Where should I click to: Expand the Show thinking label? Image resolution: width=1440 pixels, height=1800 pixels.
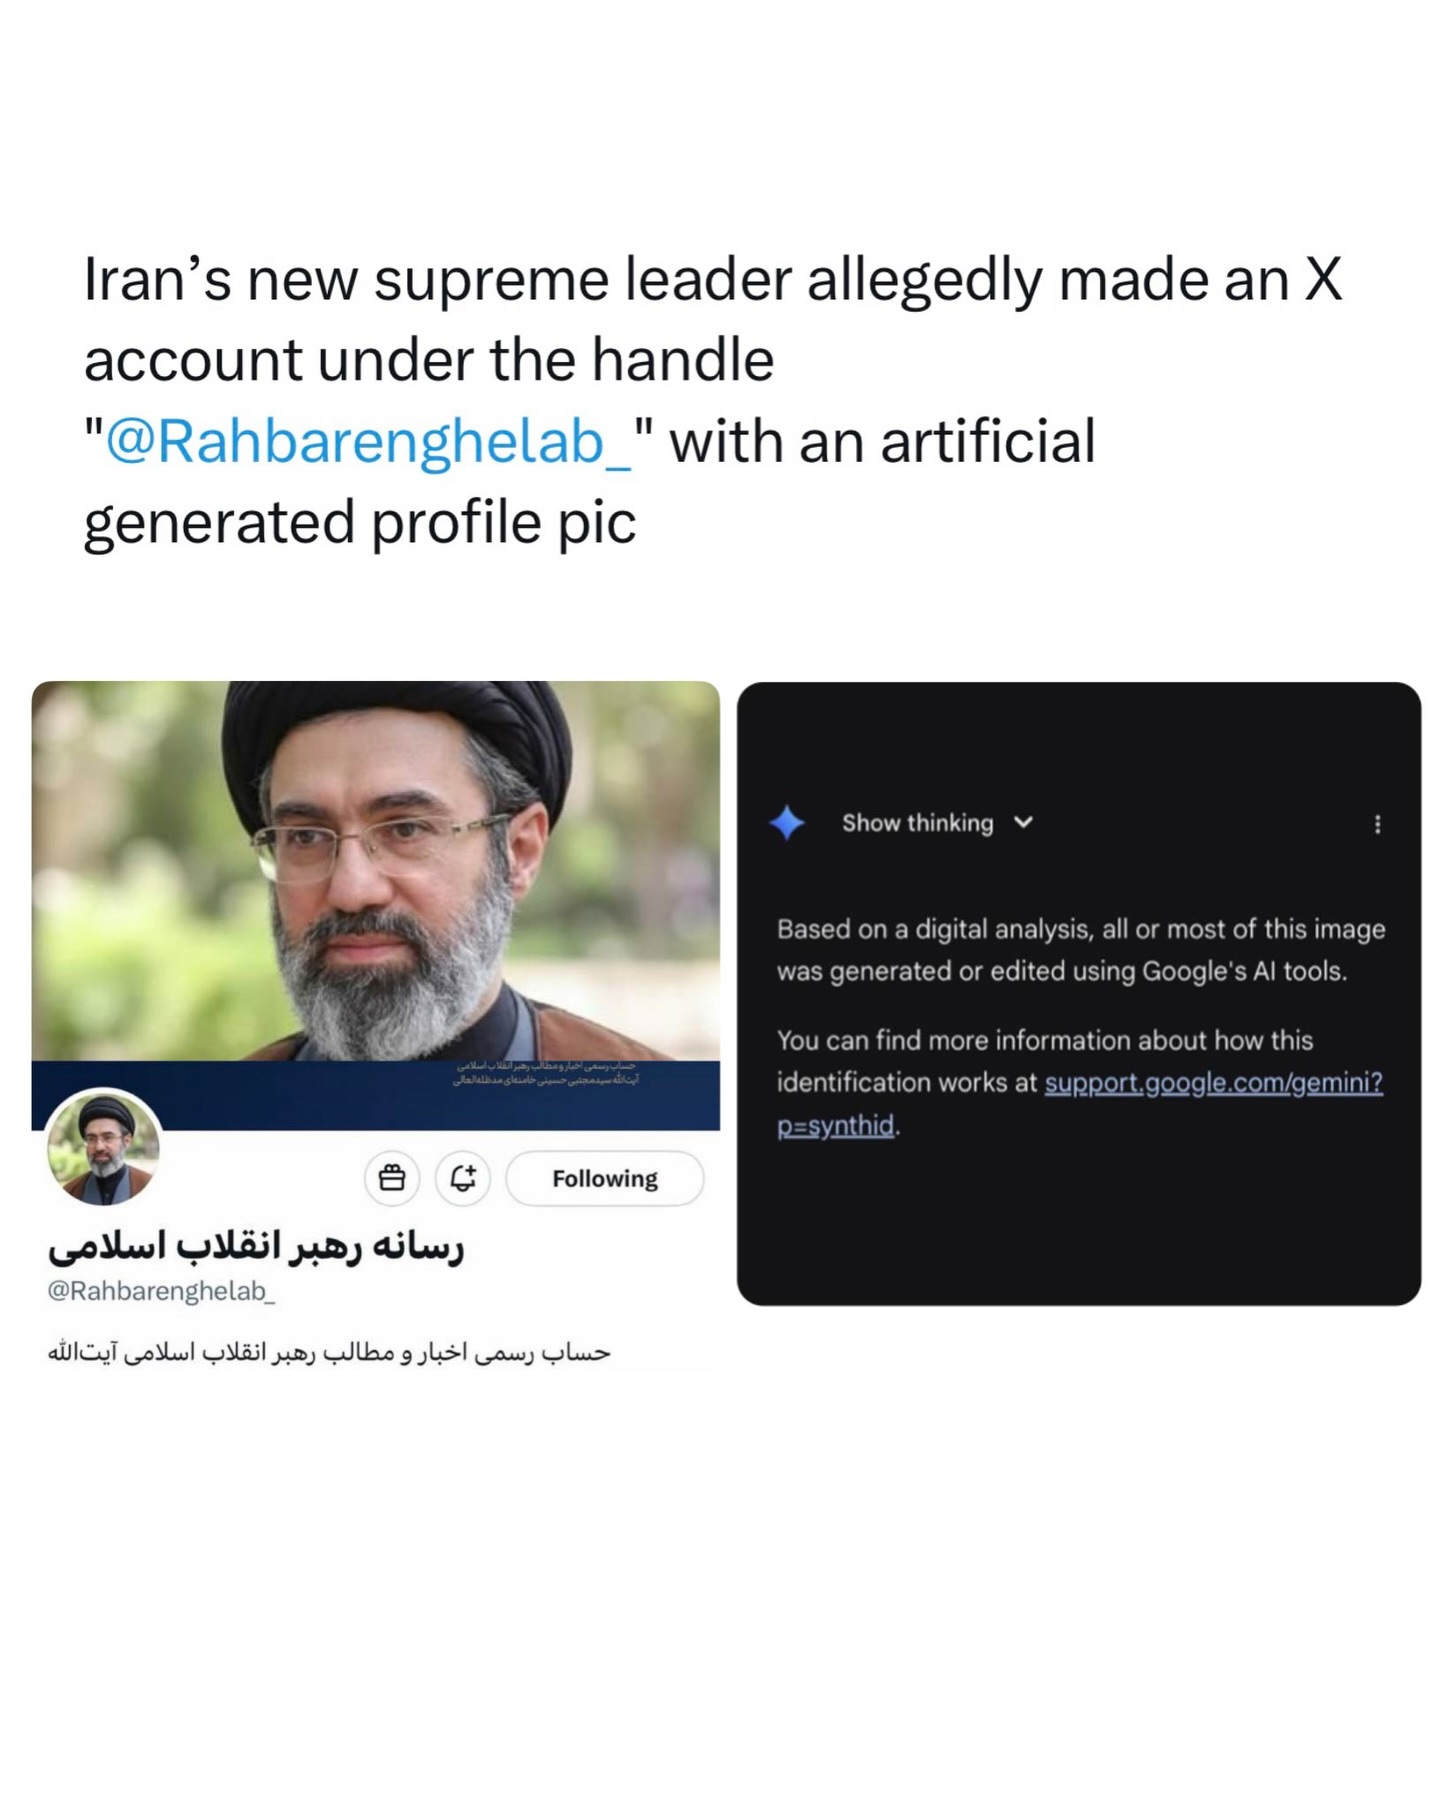click(x=917, y=823)
